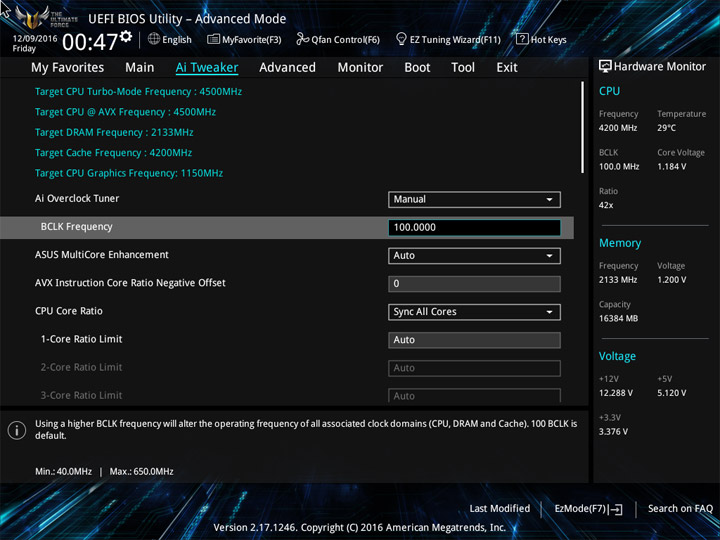Select the CPU Core Ratio label
The height and width of the screenshot is (540, 720).
[x=69, y=311]
